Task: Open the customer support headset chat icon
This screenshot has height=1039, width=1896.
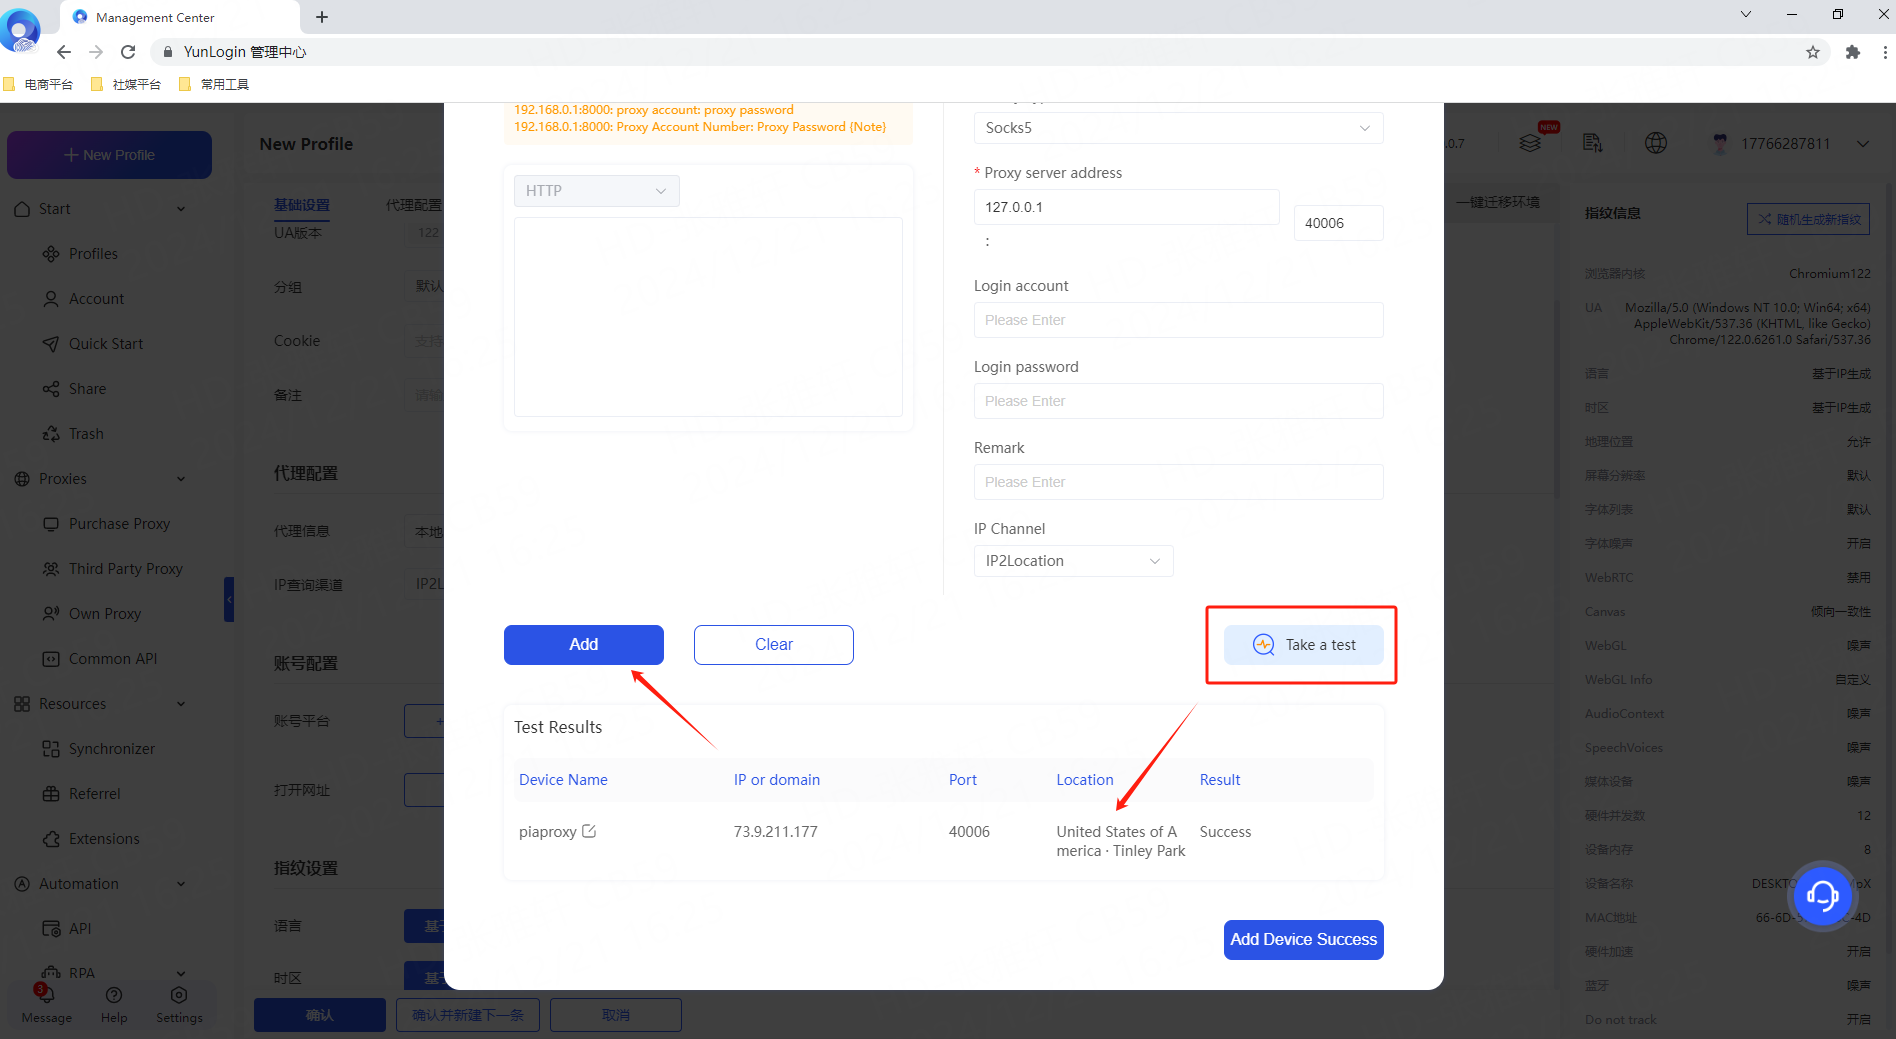Action: click(x=1822, y=895)
